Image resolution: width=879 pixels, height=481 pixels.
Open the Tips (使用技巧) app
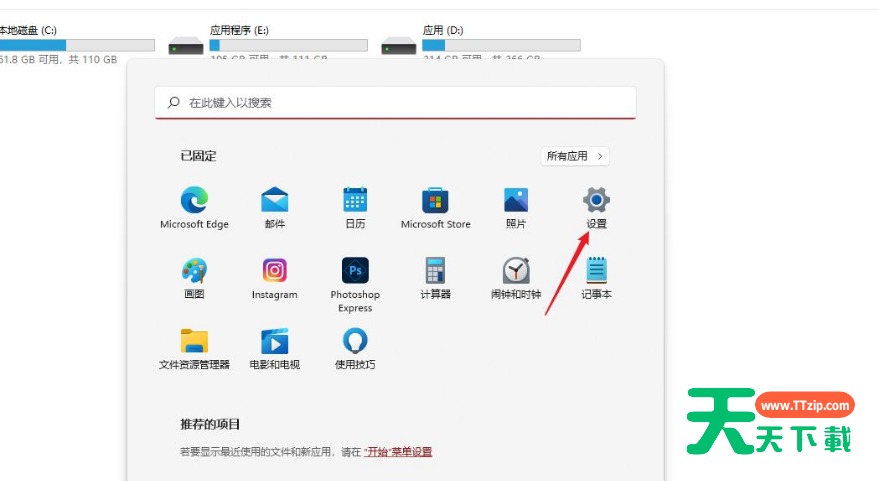[355, 342]
